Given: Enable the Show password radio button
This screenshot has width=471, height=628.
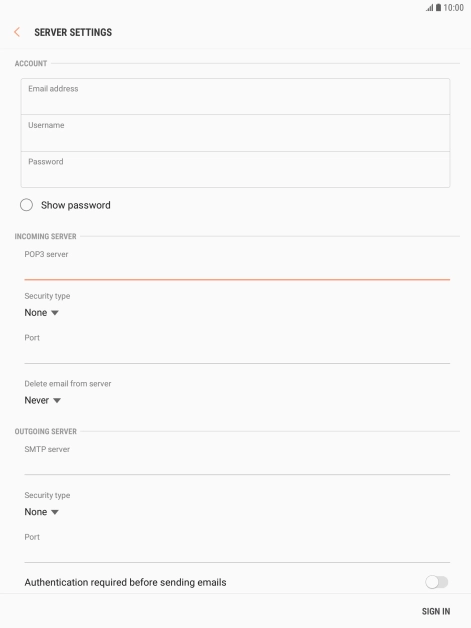Looking at the screenshot, I should [26, 205].
